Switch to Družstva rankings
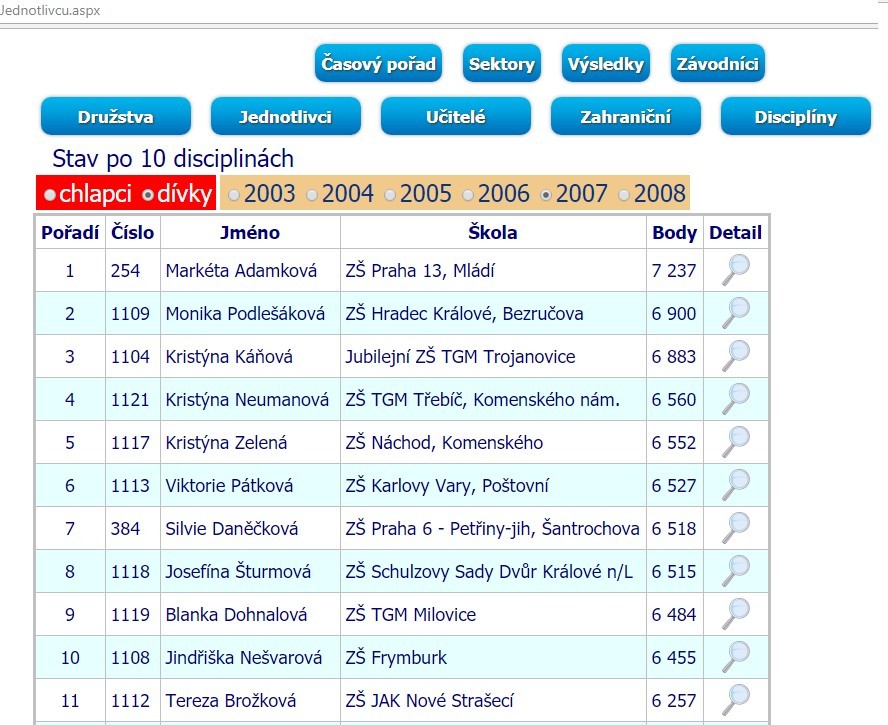The image size is (888, 725). coord(116,116)
